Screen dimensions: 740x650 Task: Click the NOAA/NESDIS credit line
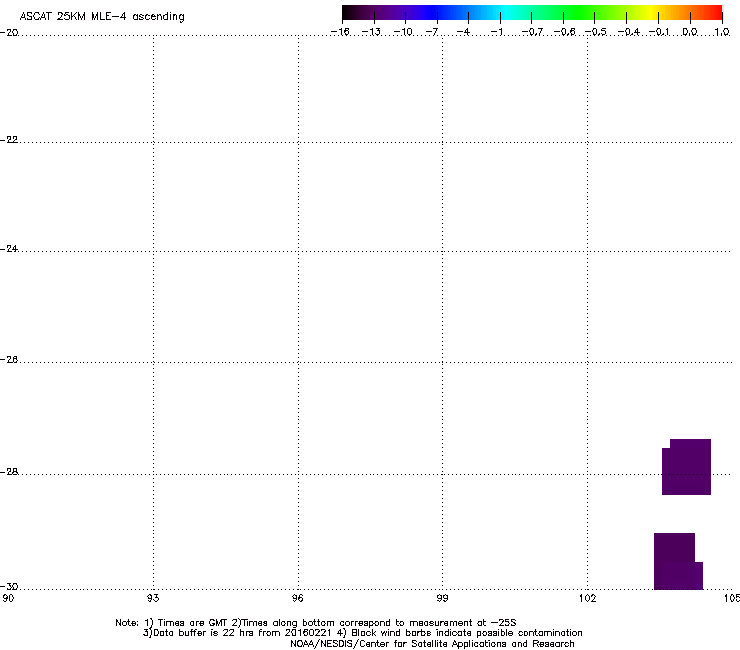click(x=432, y=644)
